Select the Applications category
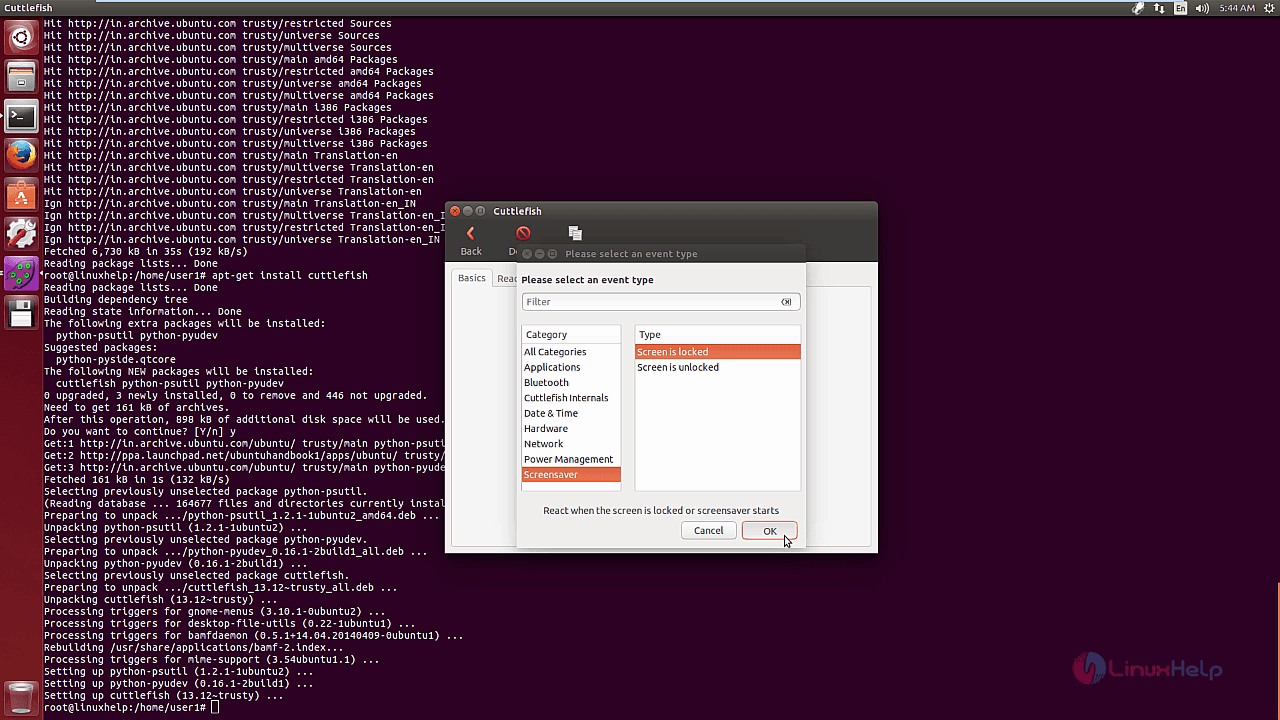This screenshot has width=1280, height=720. pyautogui.click(x=571, y=367)
